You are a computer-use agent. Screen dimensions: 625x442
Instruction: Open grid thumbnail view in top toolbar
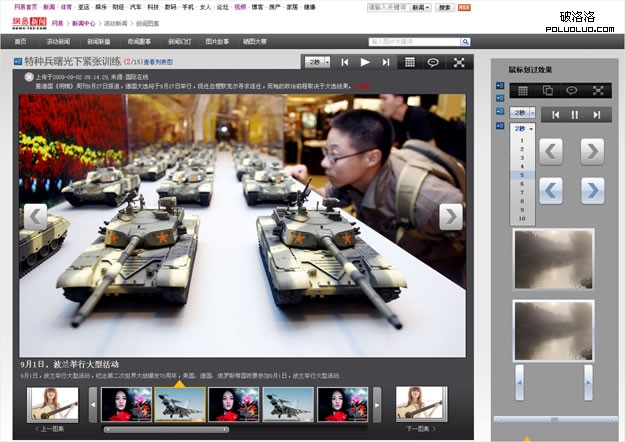[x=409, y=62]
